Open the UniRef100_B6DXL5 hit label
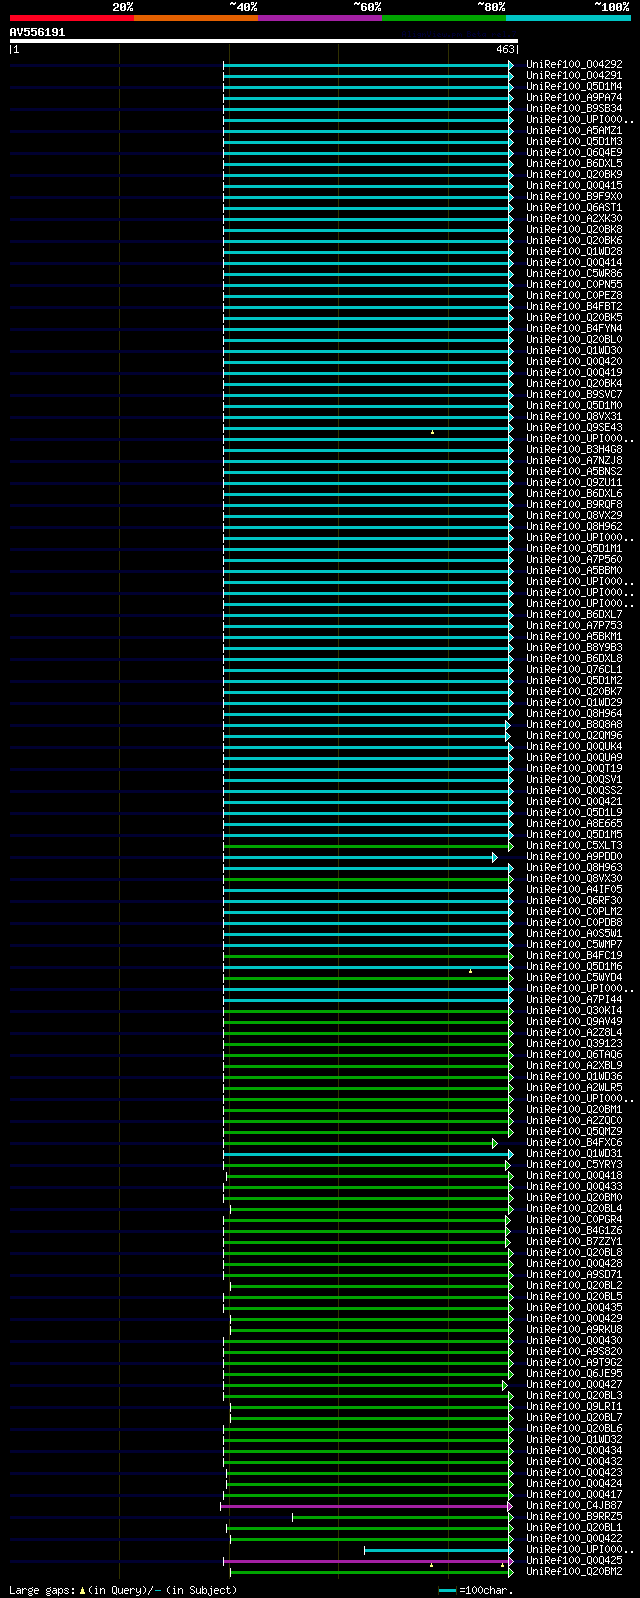Viewport: 640px width, 1598px height. [574, 164]
